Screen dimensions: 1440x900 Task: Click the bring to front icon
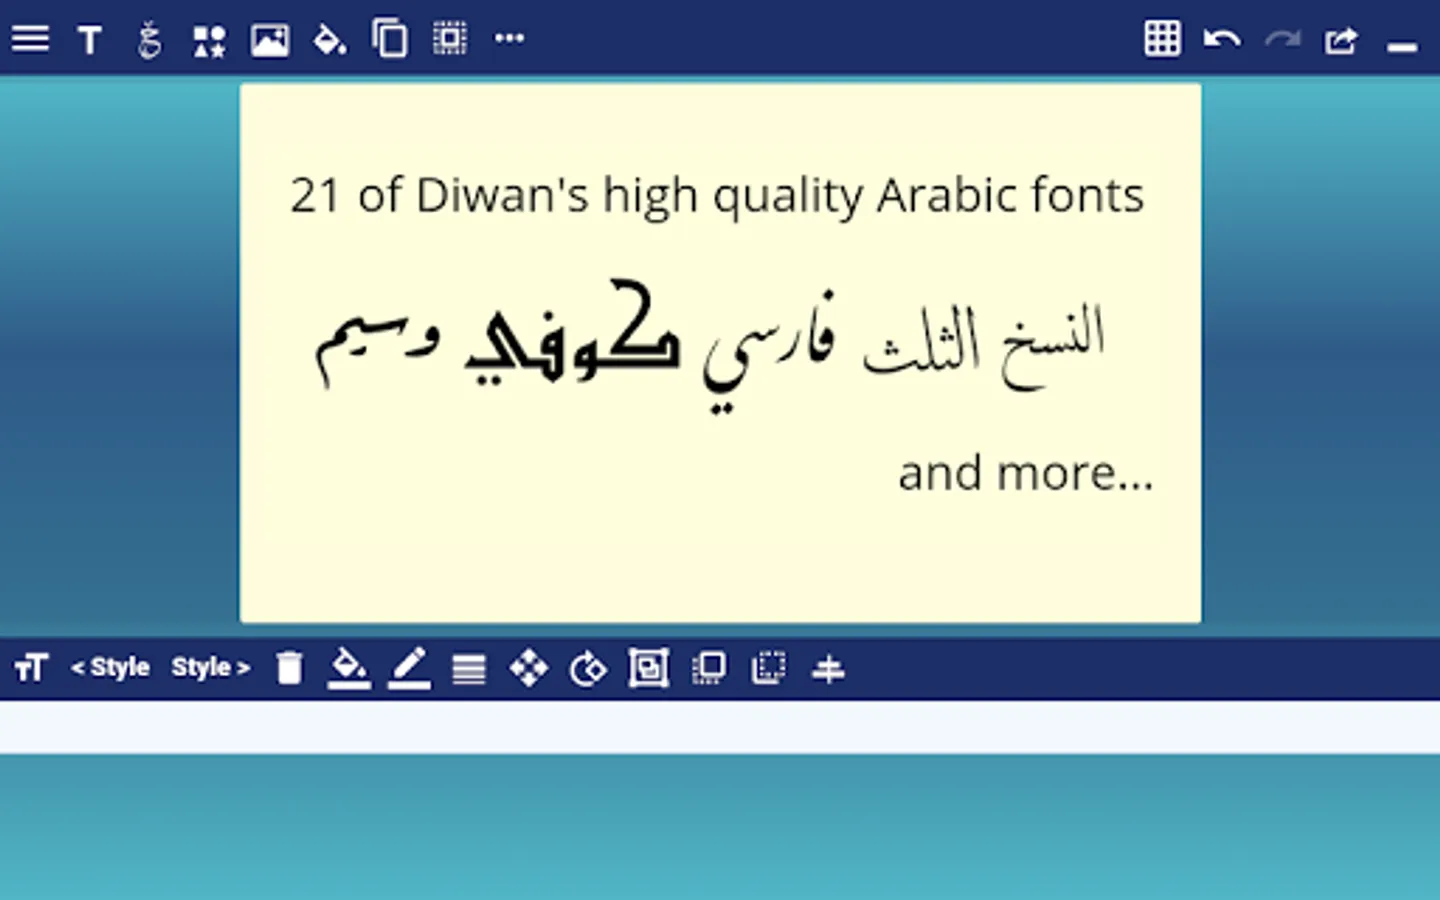(709, 668)
